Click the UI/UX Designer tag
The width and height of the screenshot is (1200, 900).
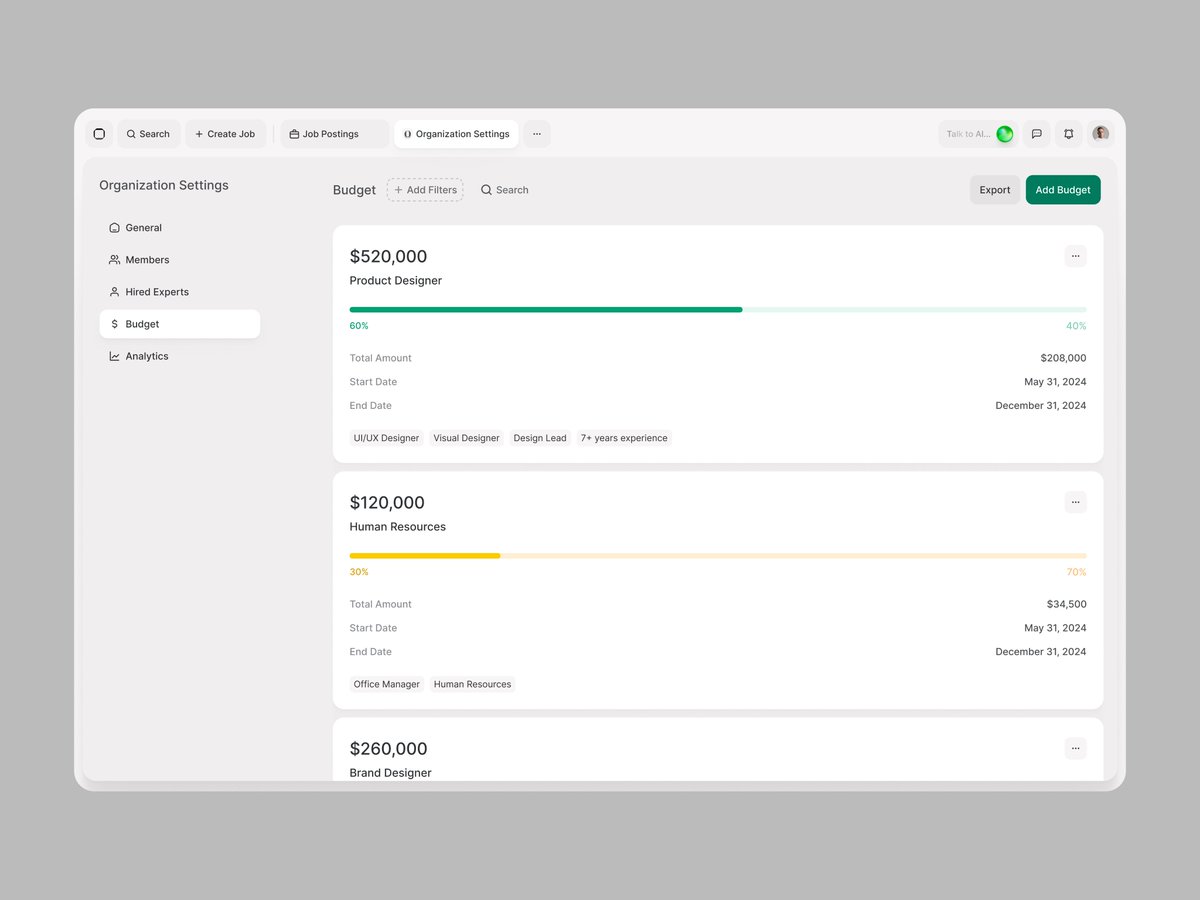[386, 438]
